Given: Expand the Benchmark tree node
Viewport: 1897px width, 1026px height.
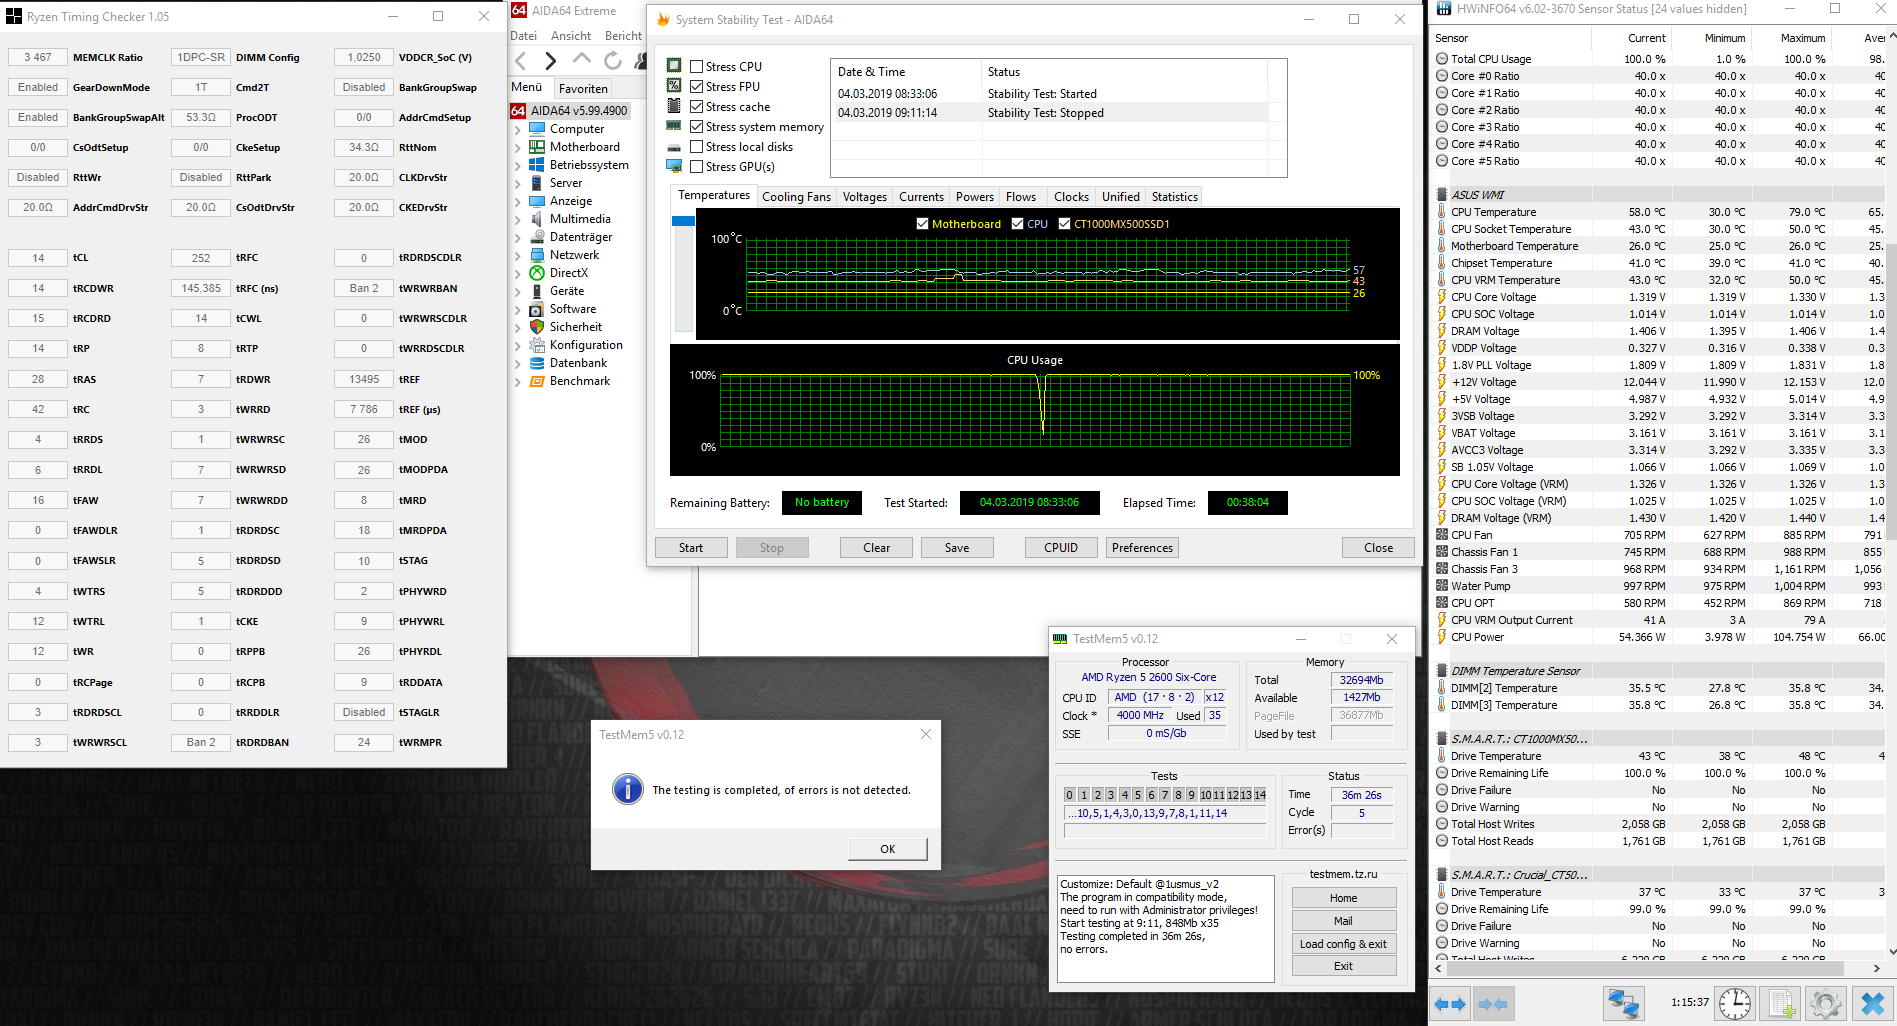Looking at the screenshot, I should point(518,381).
